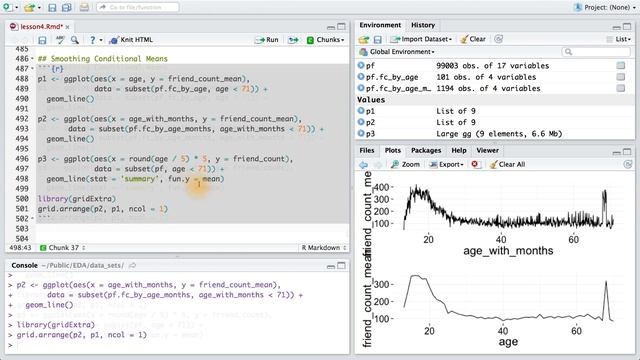View pf.fc_by_age via its grid icon
640x360 pixels.
[x=621, y=77]
